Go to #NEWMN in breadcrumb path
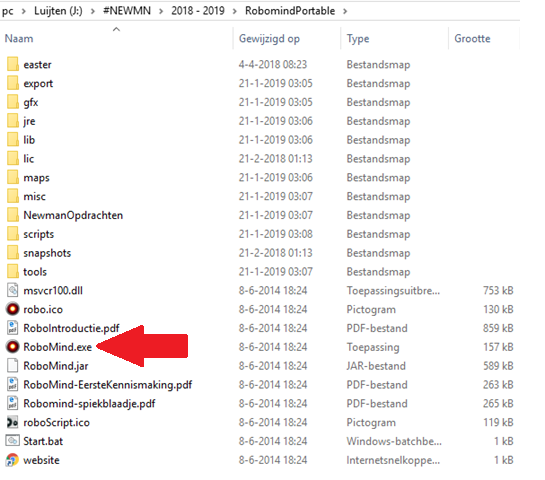 tap(127, 11)
